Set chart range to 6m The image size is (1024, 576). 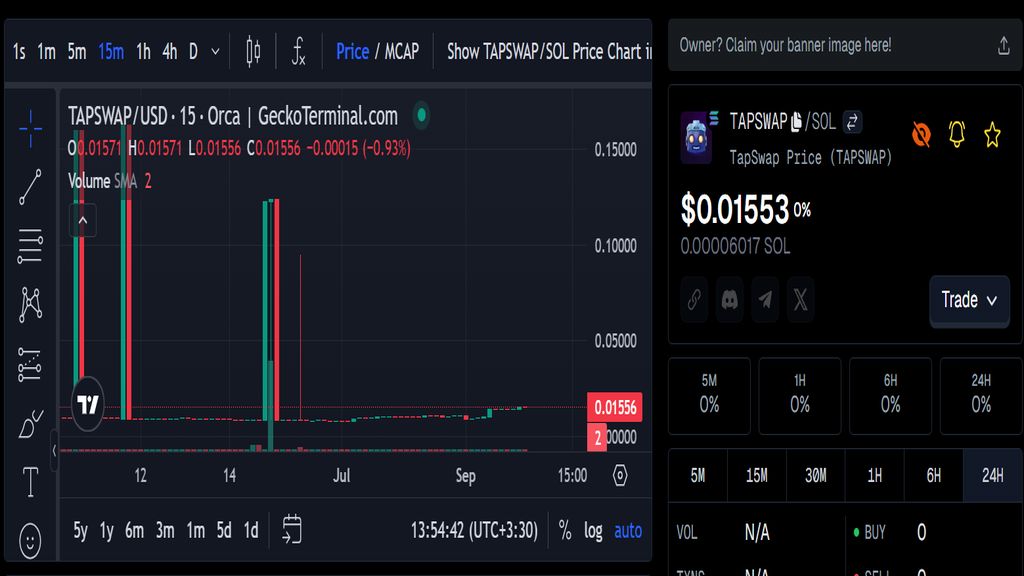(x=135, y=530)
